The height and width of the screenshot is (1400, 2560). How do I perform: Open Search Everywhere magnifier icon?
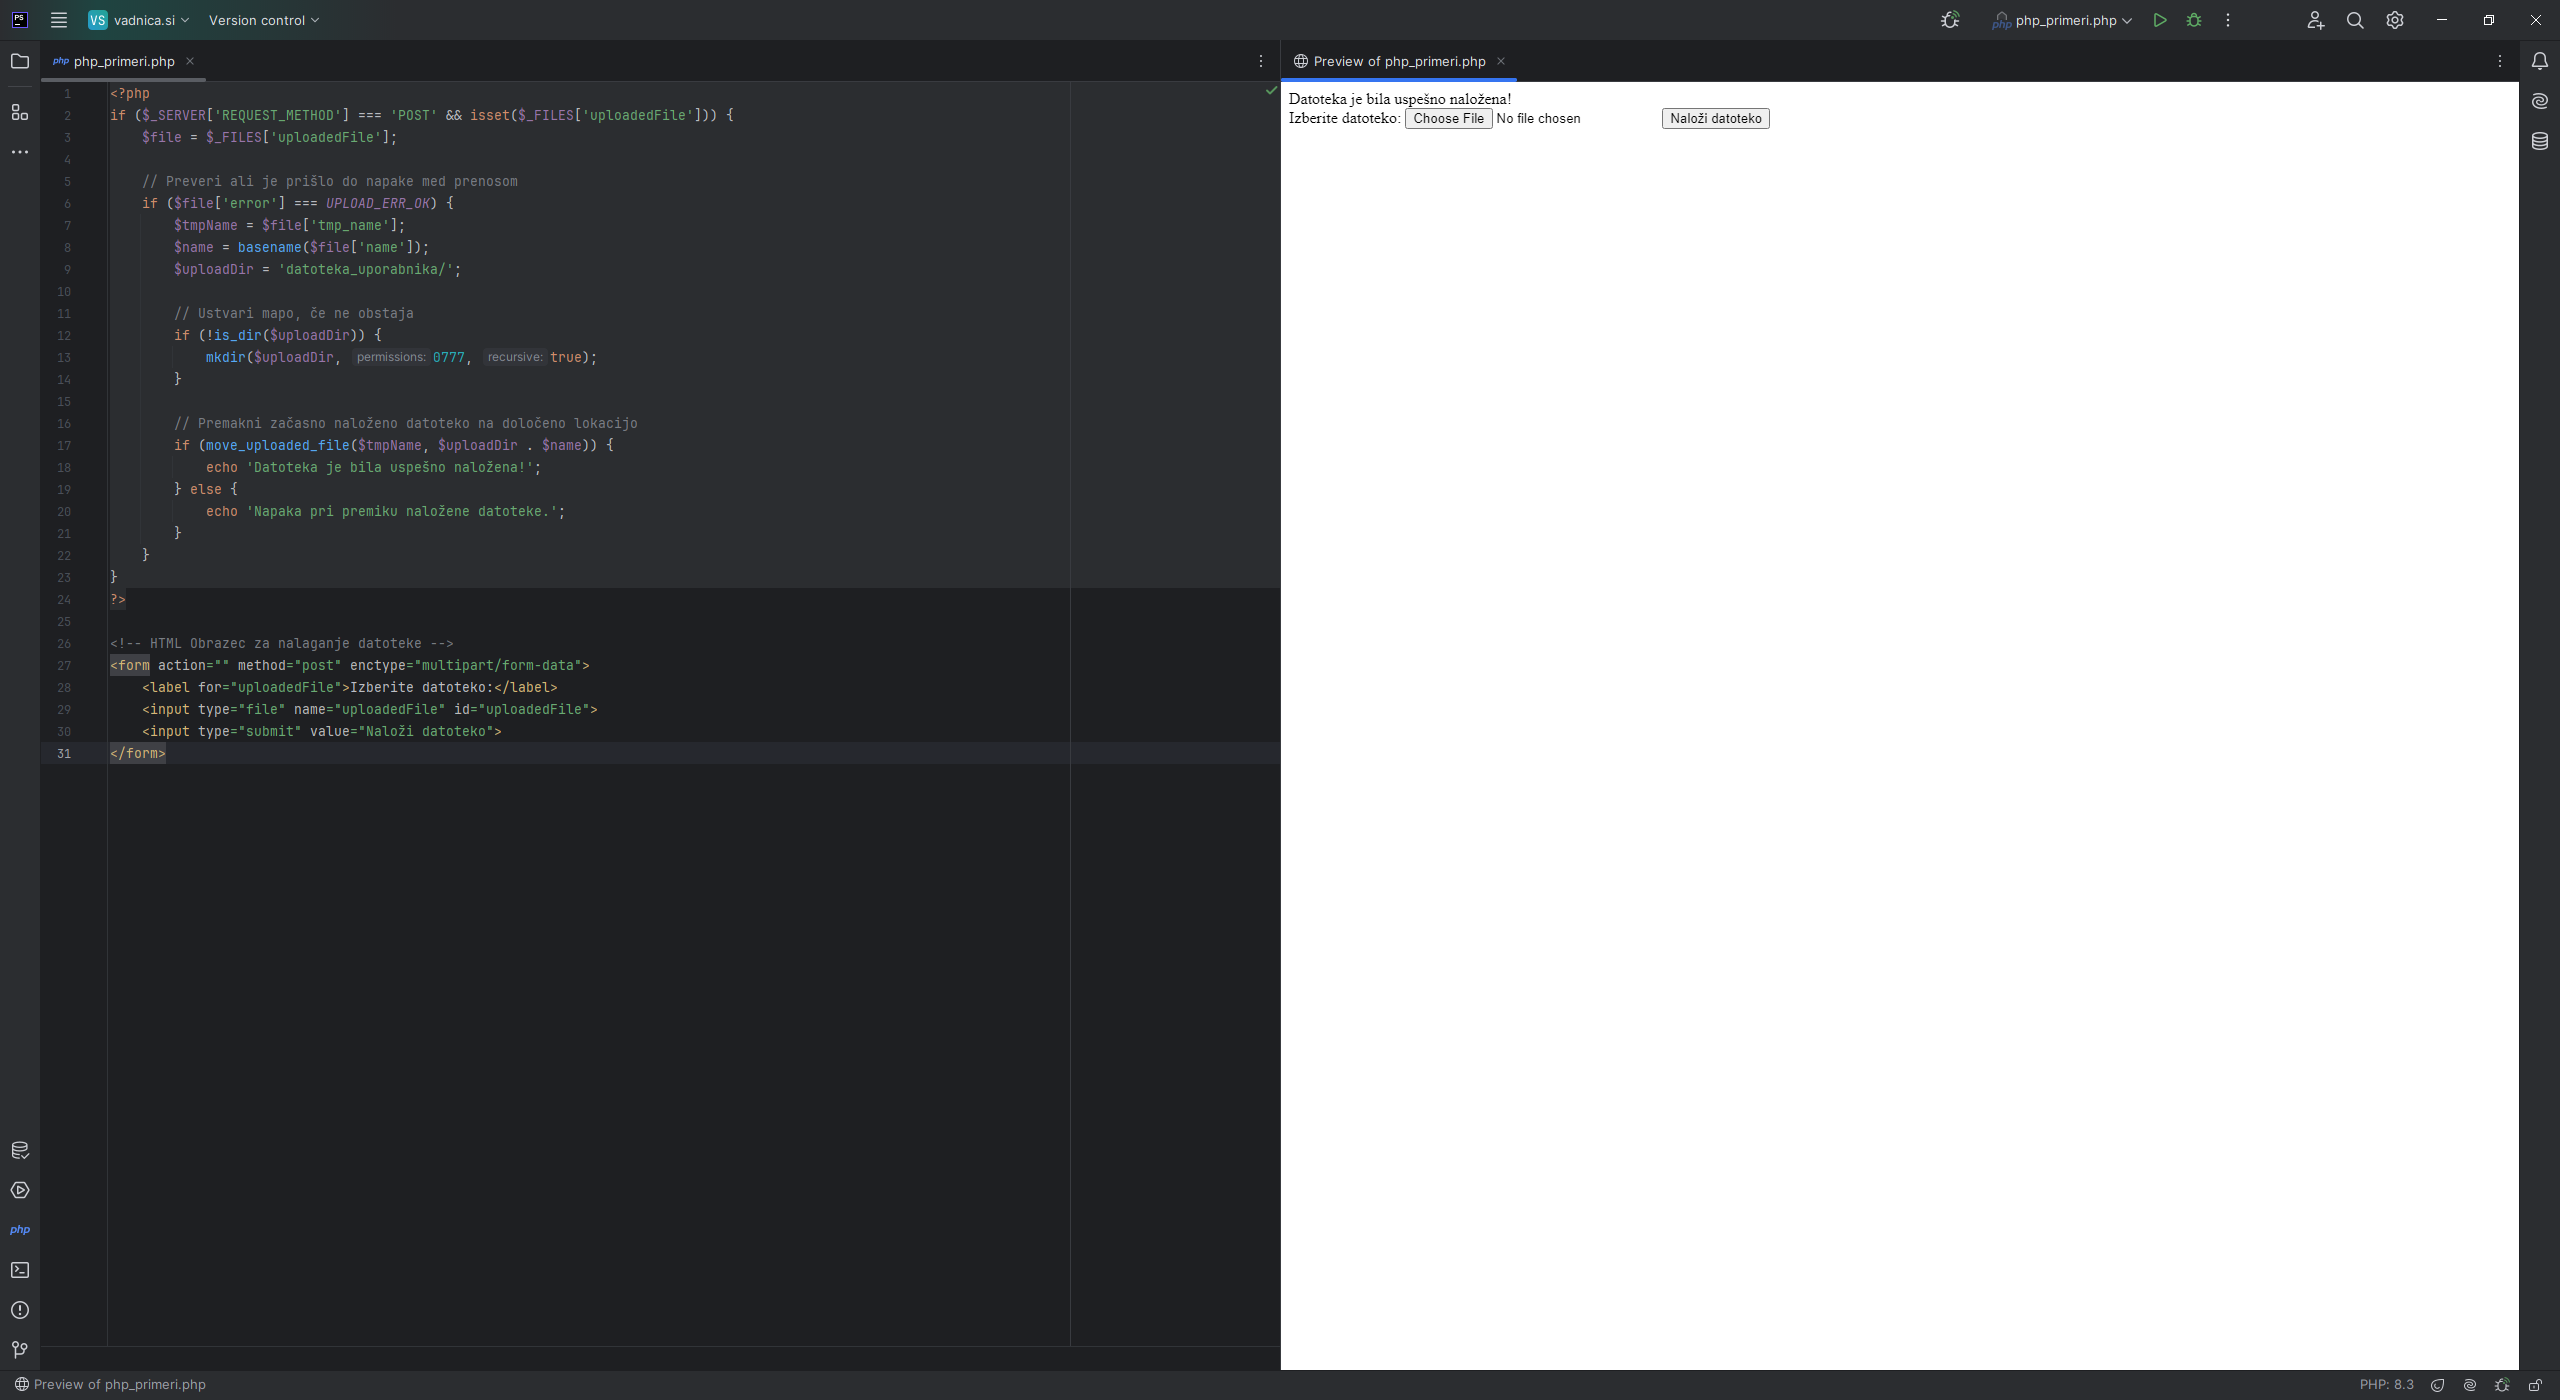pos(2355,20)
